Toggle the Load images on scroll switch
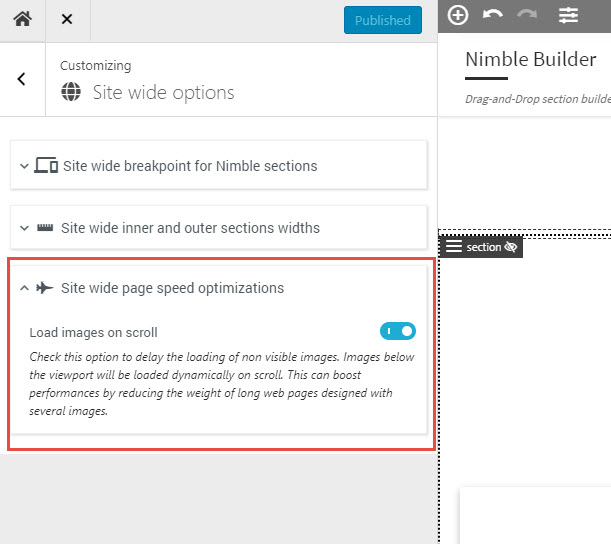The width and height of the screenshot is (611, 544). (398, 331)
